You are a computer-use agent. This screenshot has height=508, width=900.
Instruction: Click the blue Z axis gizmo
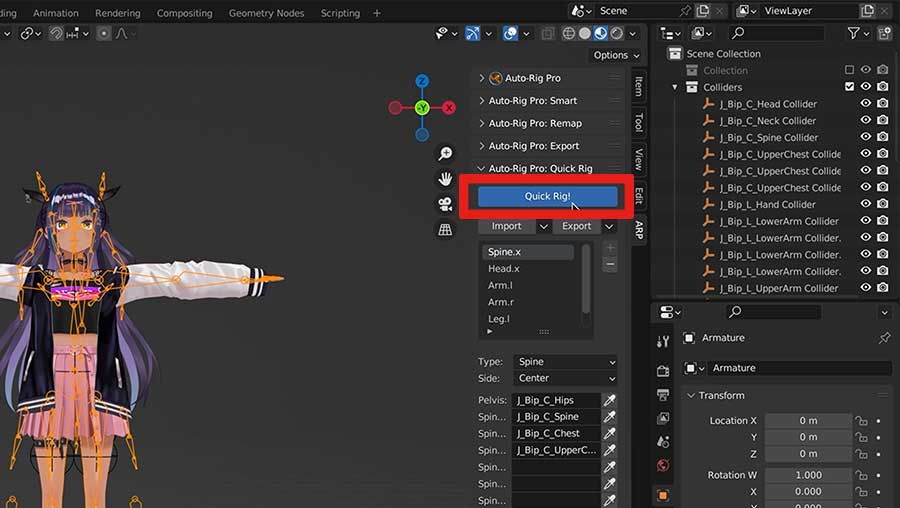coord(422,81)
